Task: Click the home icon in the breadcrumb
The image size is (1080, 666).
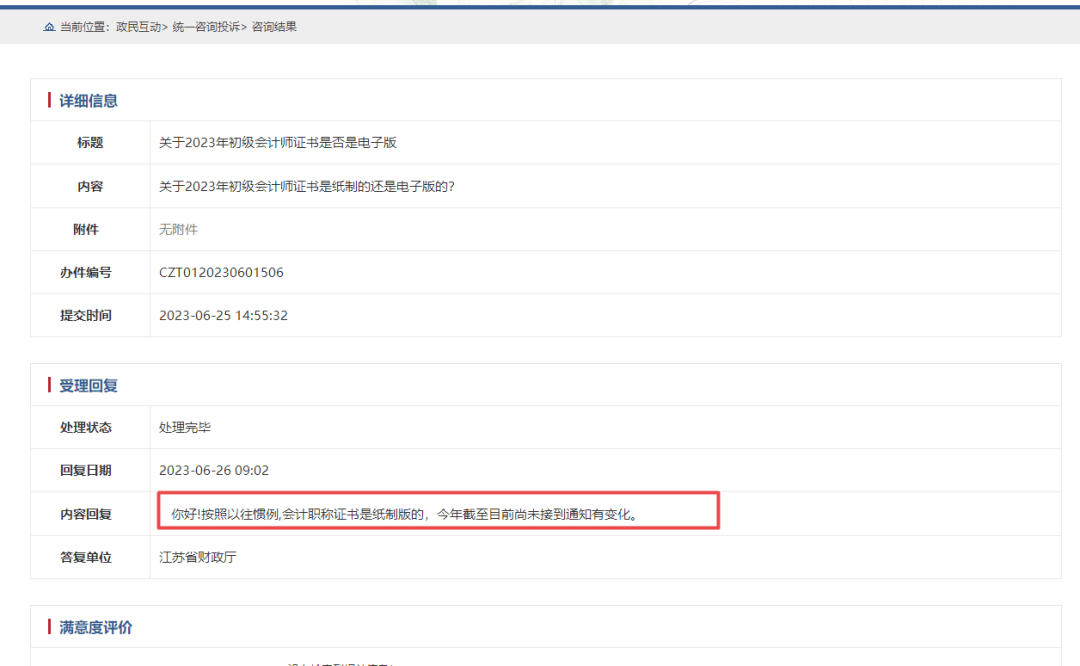Action: (x=49, y=27)
